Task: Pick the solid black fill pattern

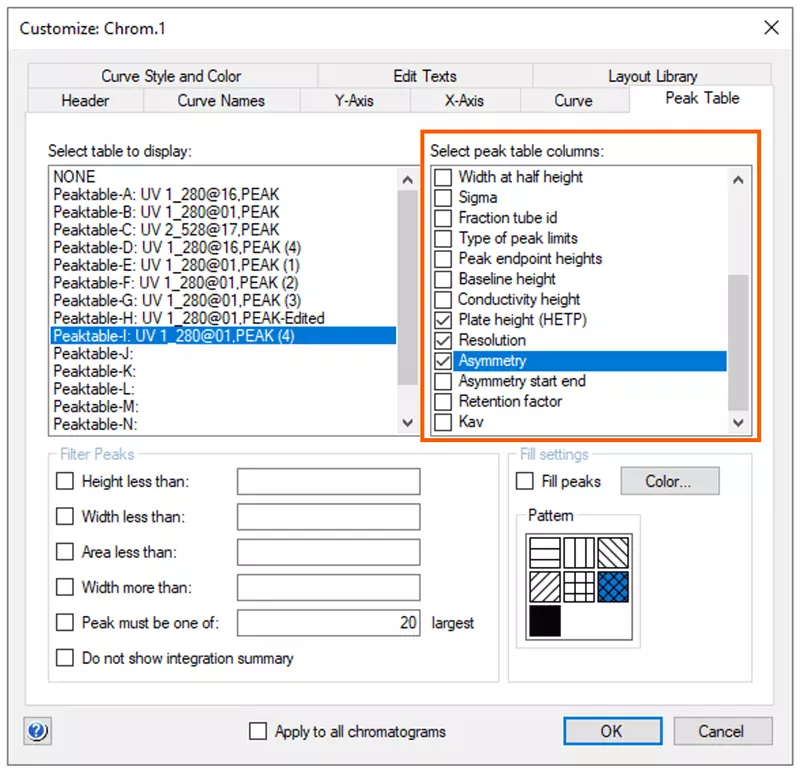Action: [x=547, y=620]
